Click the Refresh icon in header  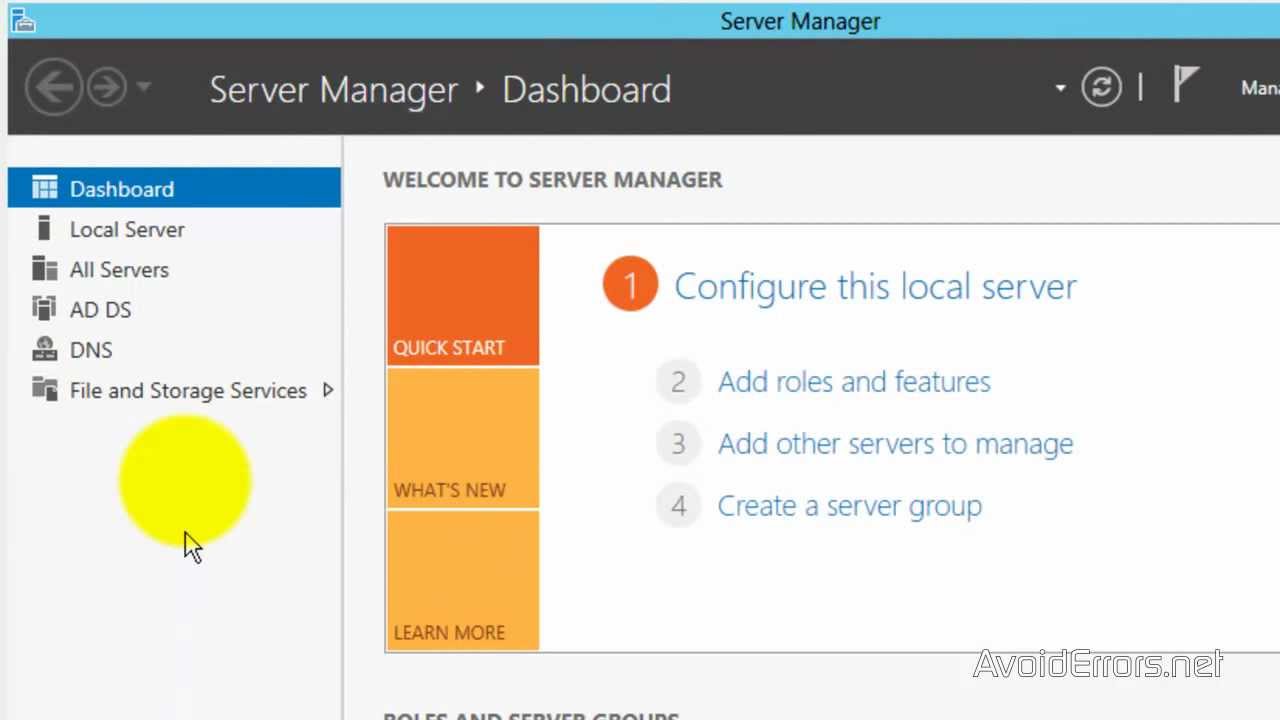pyautogui.click(x=1101, y=88)
